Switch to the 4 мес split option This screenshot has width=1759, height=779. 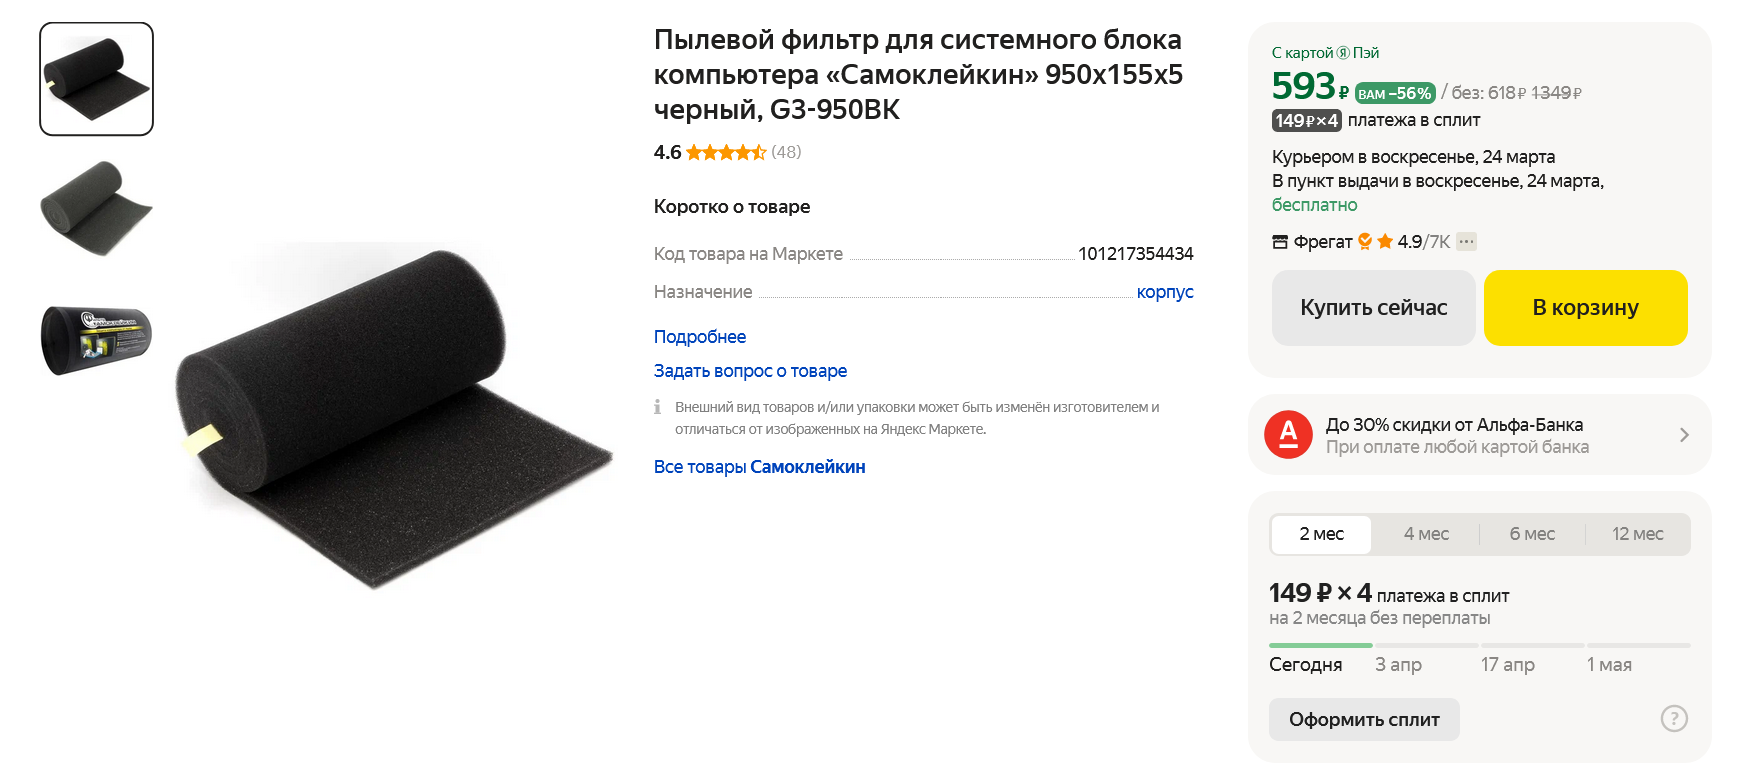point(1426,534)
